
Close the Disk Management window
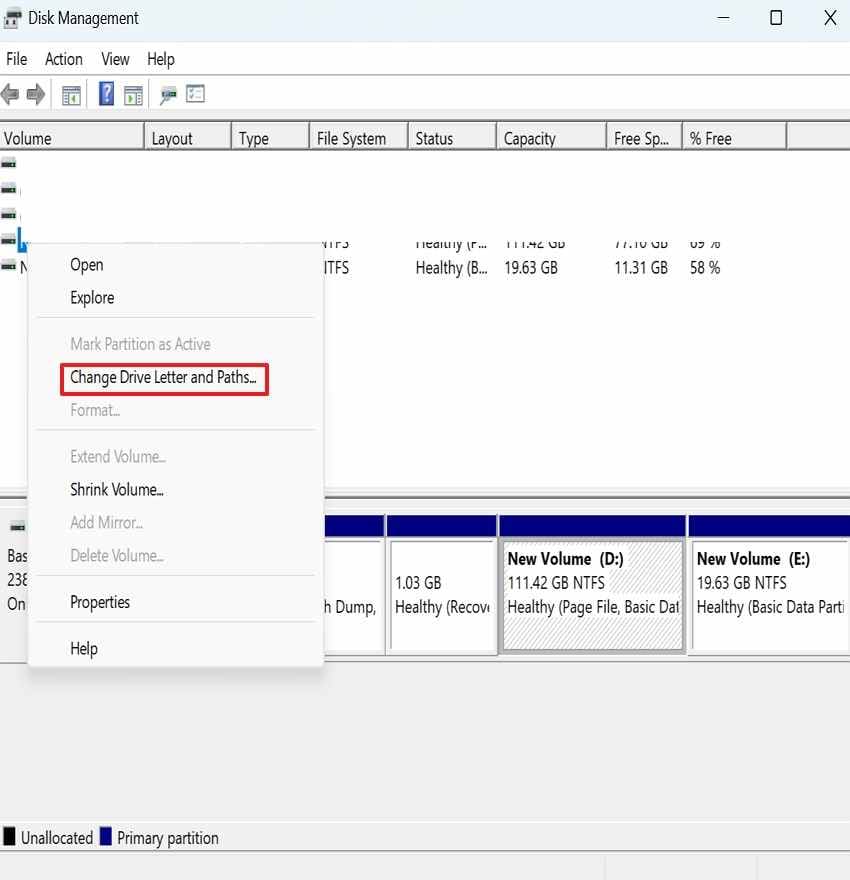(x=830, y=18)
